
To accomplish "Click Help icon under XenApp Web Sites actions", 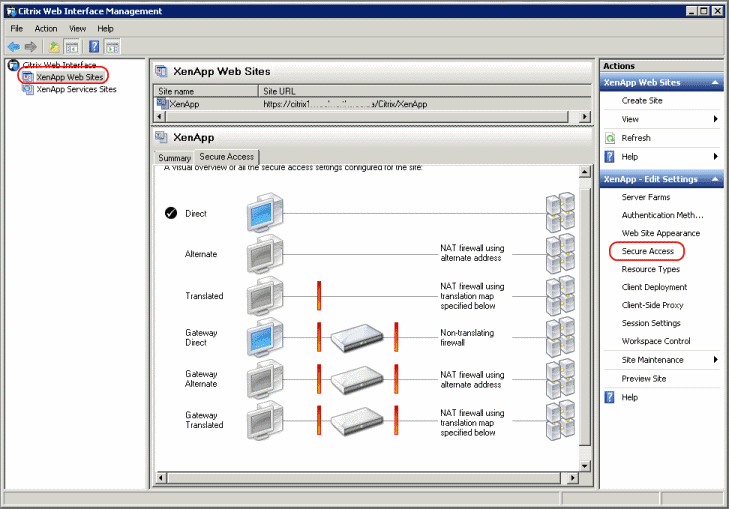I will click(x=610, y=157).
